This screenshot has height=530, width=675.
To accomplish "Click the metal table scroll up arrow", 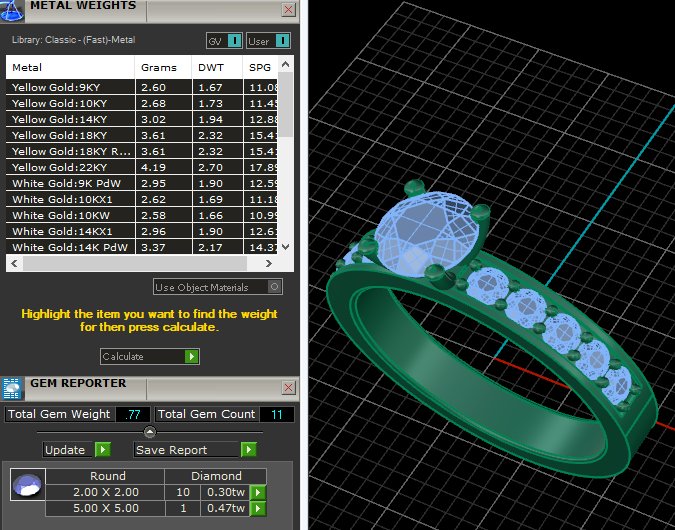I will point(285,65).
